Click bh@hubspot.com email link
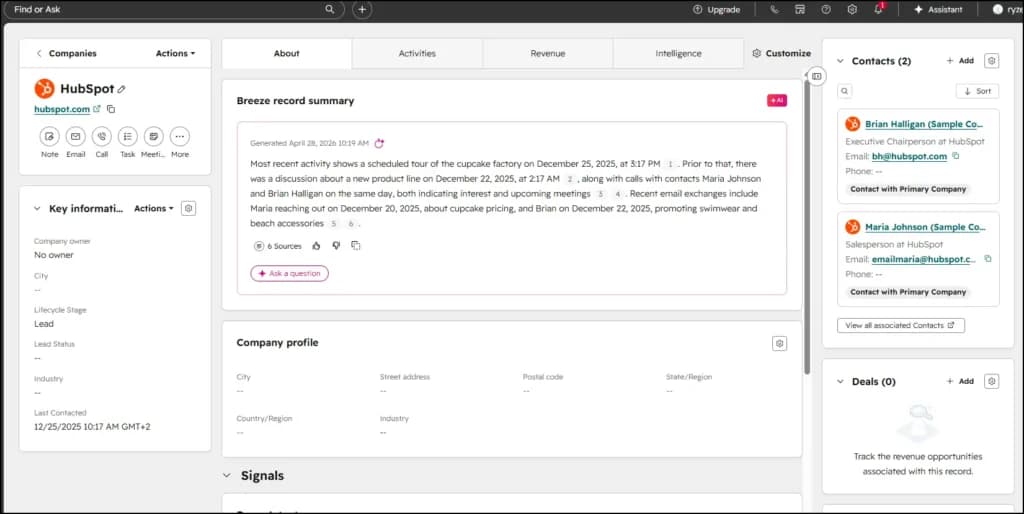 (x=909, y=157)
